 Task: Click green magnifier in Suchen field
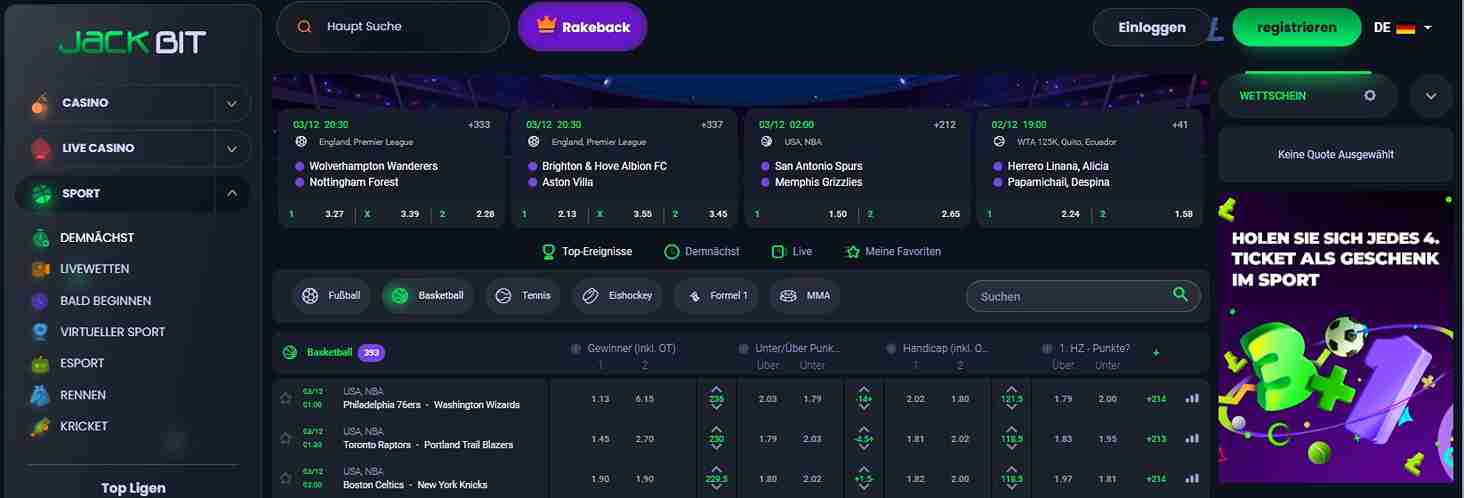(1181, 294)
